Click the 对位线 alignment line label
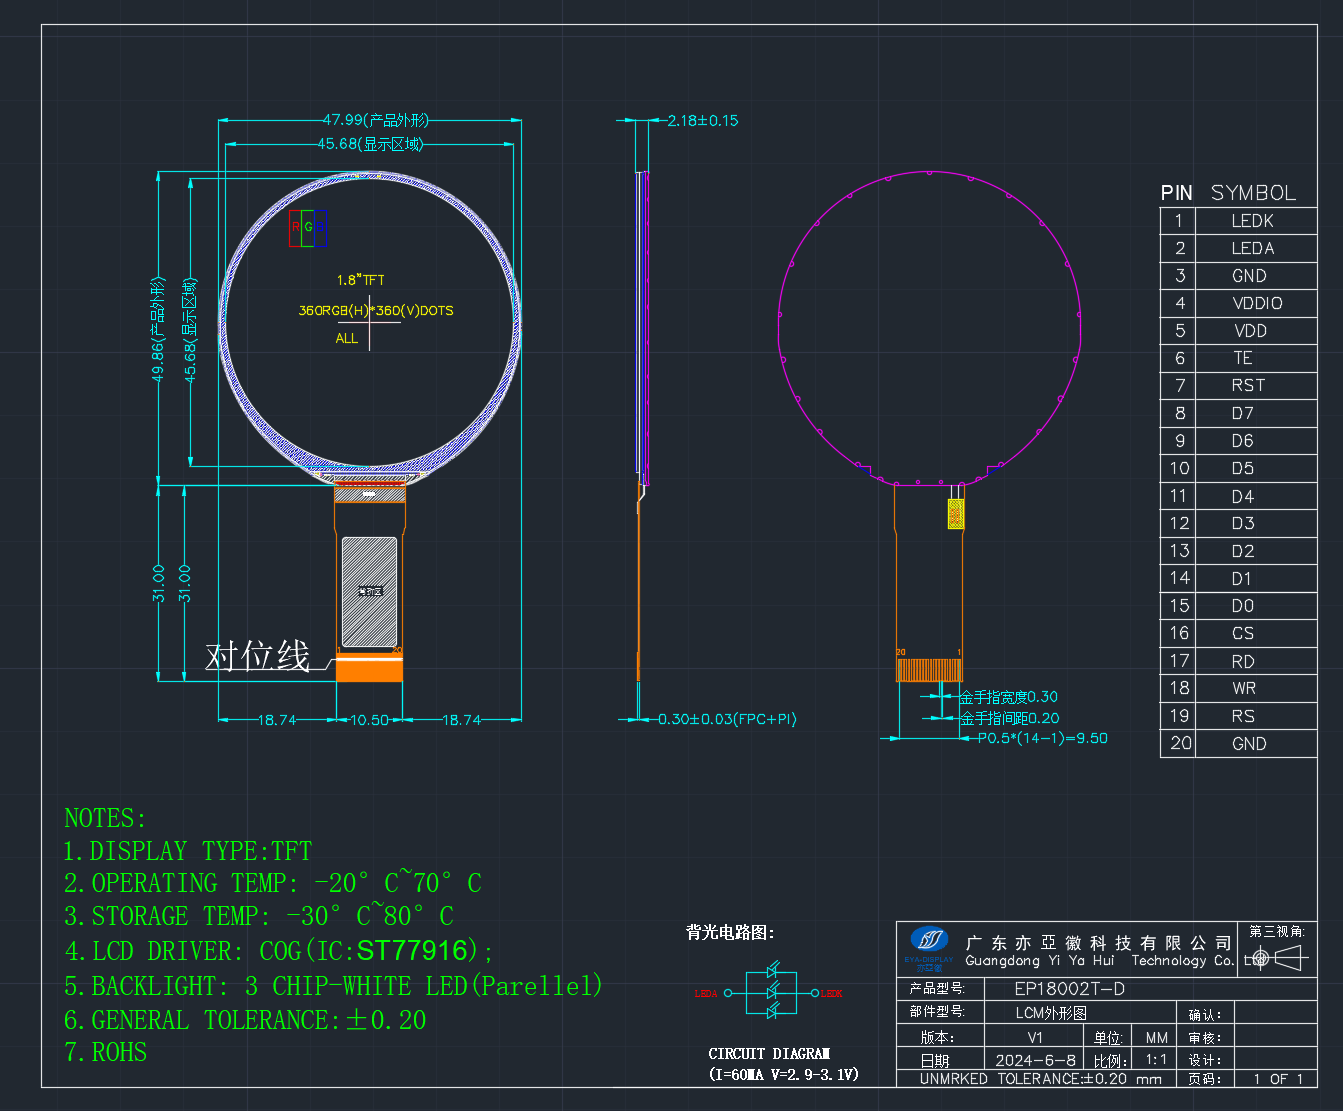Image resolution: width=1343 pixels, height=1111 pixels. [x=257, y=657]
